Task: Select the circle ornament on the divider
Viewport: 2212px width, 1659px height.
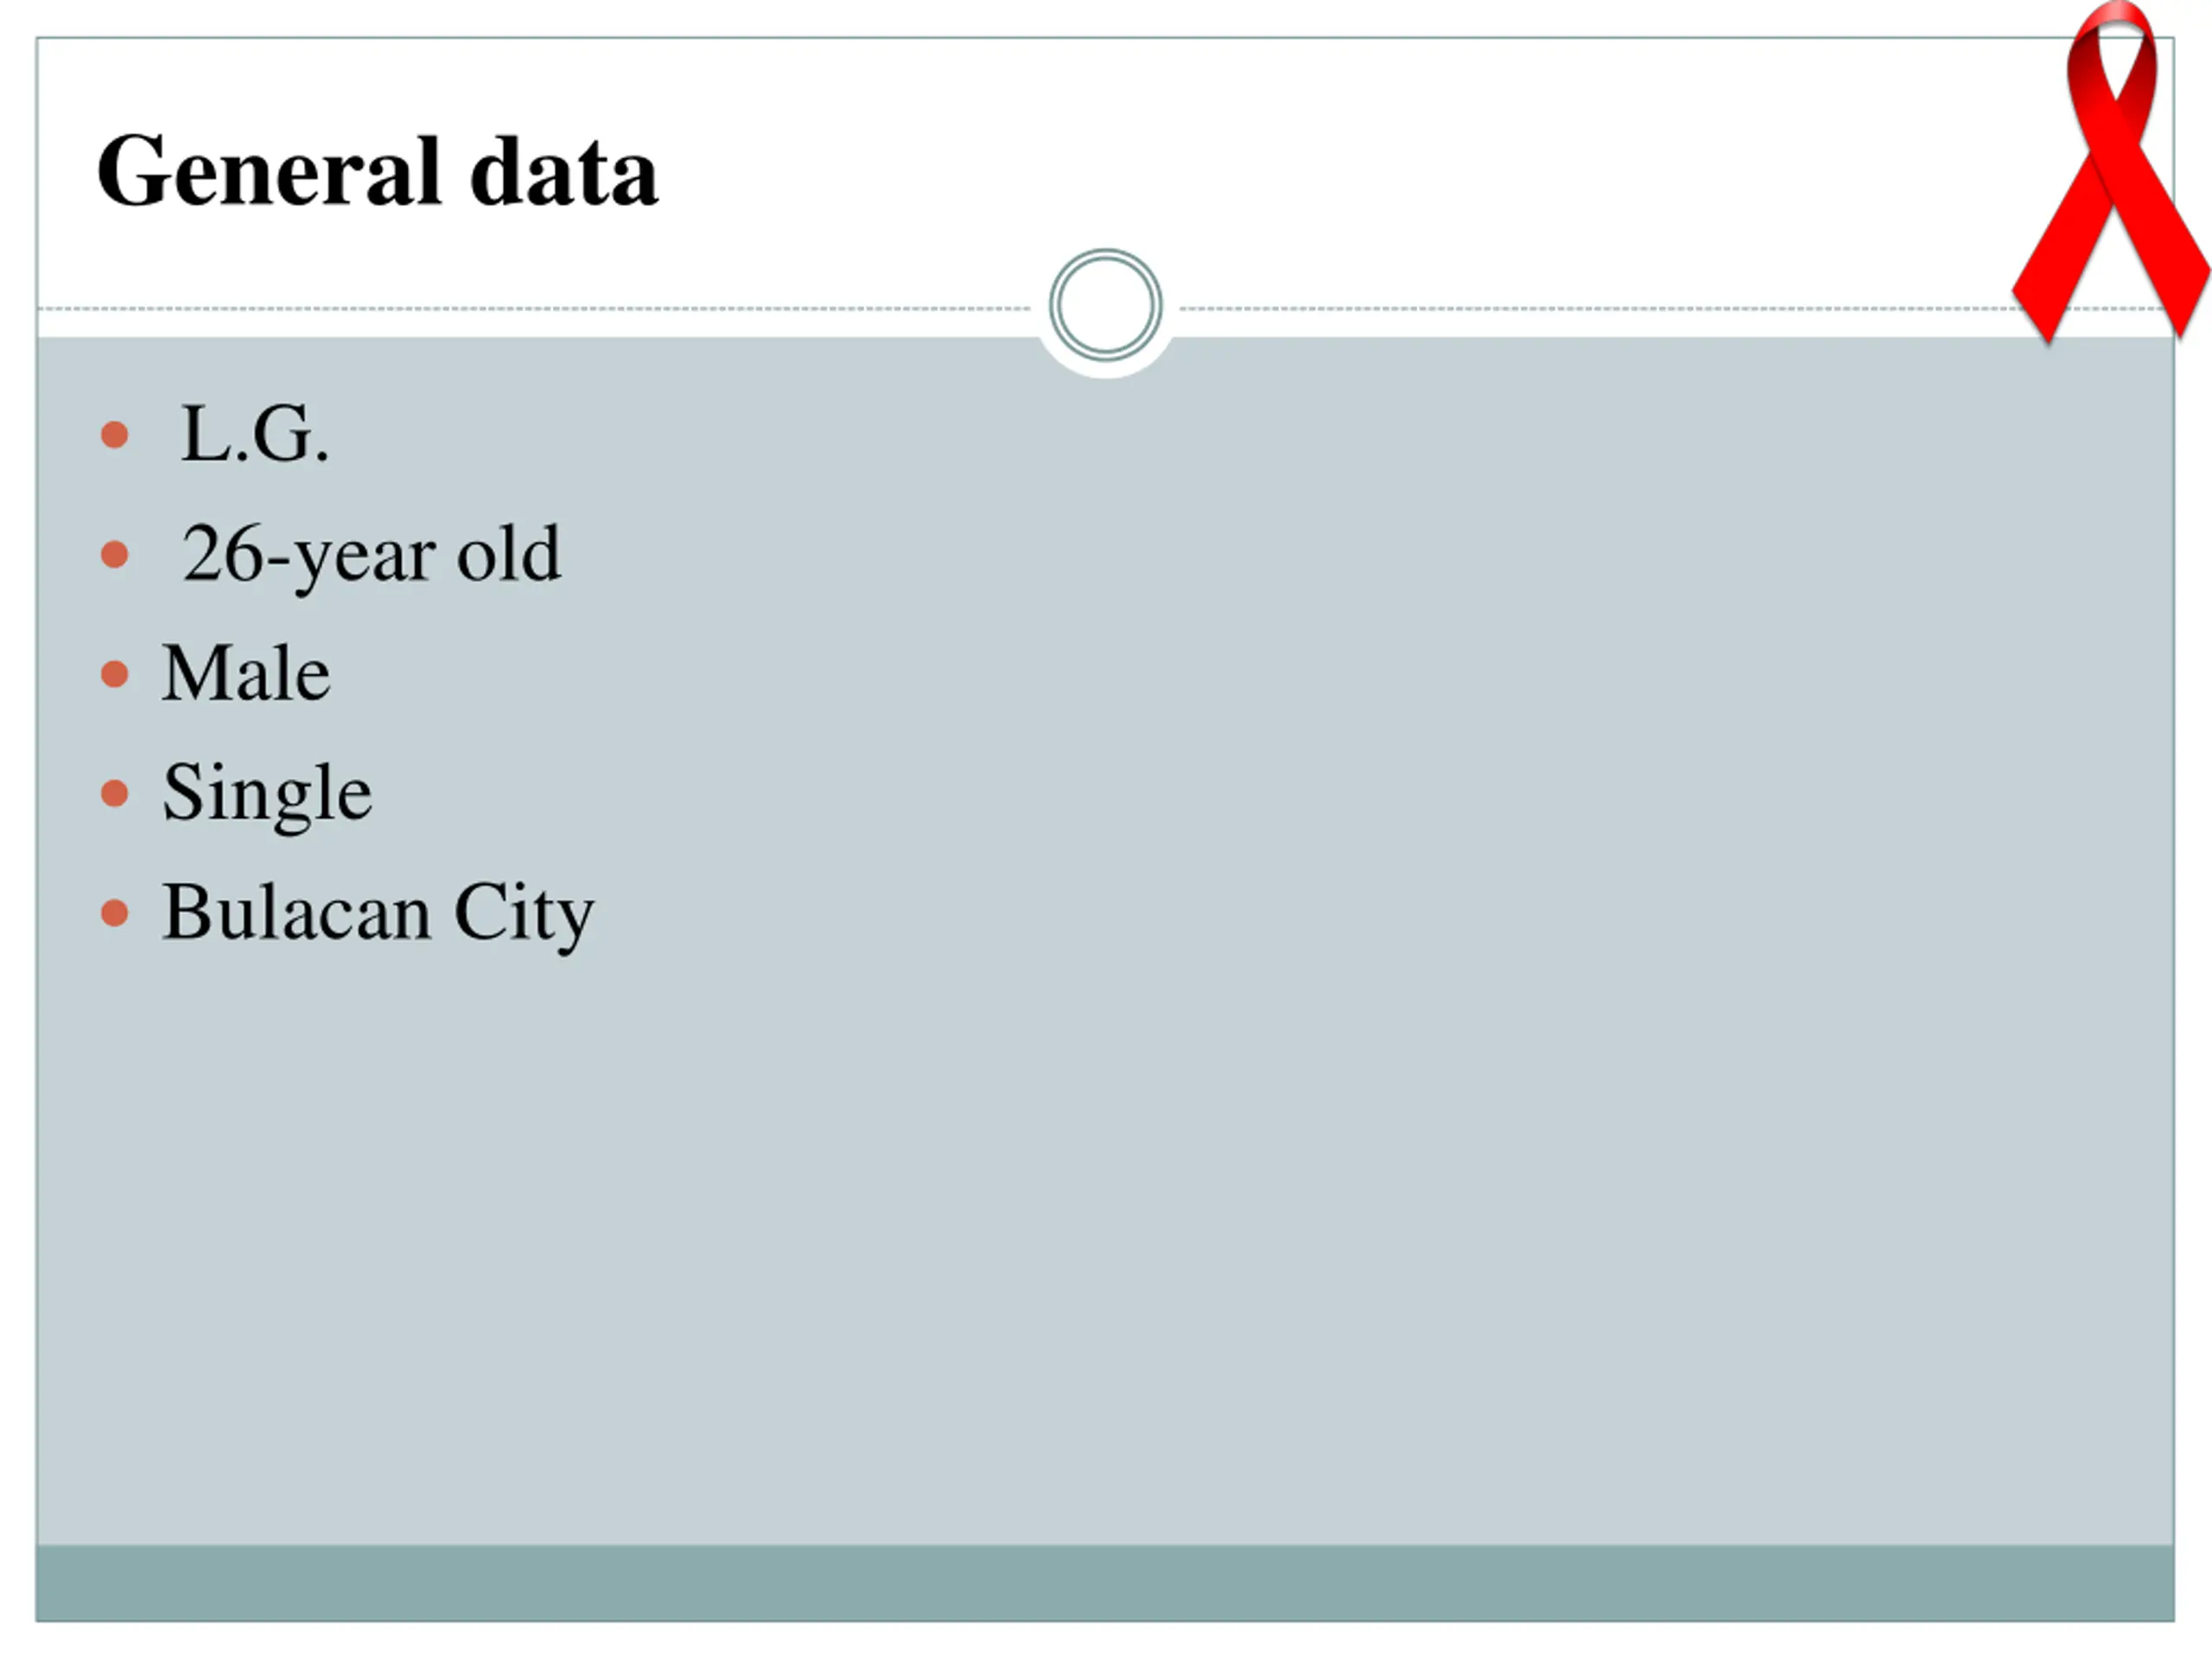Action: pyautogui.click(x=1105, y=305)
